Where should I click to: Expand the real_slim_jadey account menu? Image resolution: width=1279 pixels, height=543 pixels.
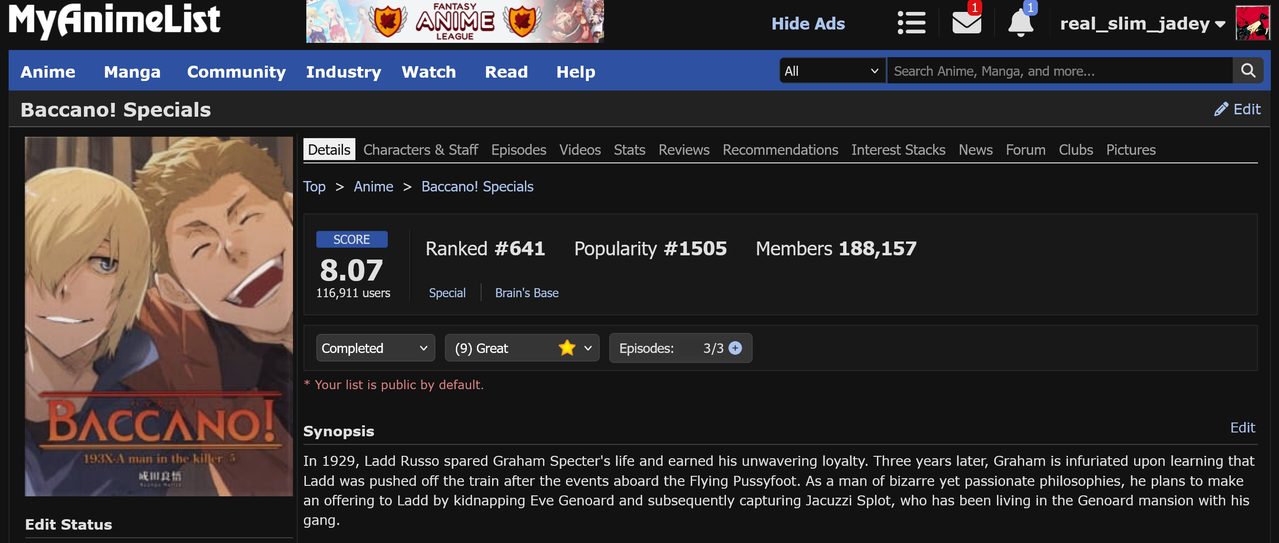tap(1143, 24)
